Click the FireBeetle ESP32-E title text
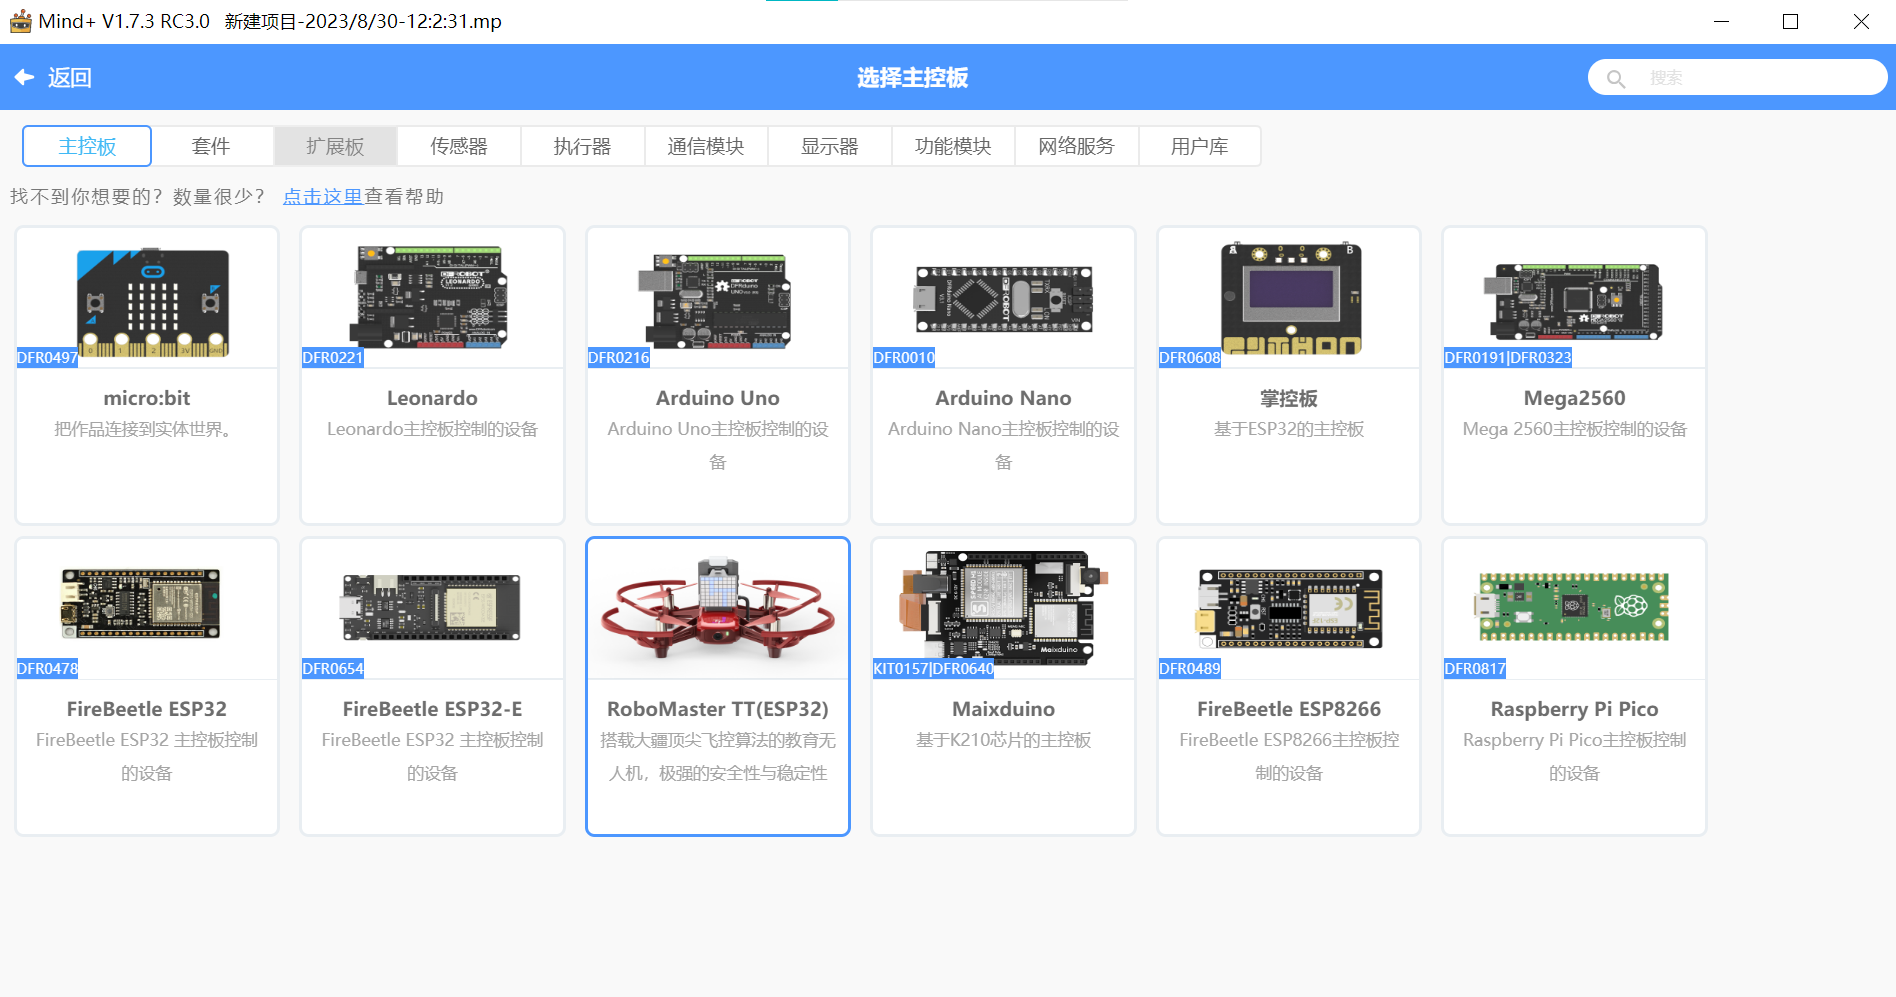 [x=432, y=709]
